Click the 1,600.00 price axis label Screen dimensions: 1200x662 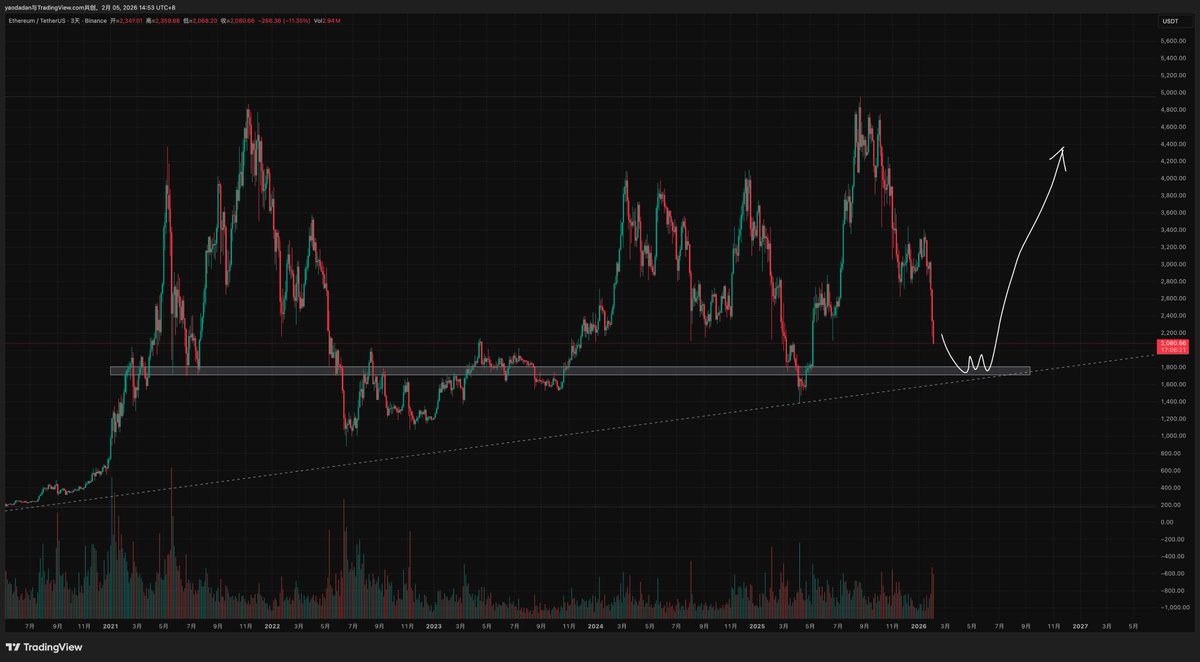click(1172, 384)
